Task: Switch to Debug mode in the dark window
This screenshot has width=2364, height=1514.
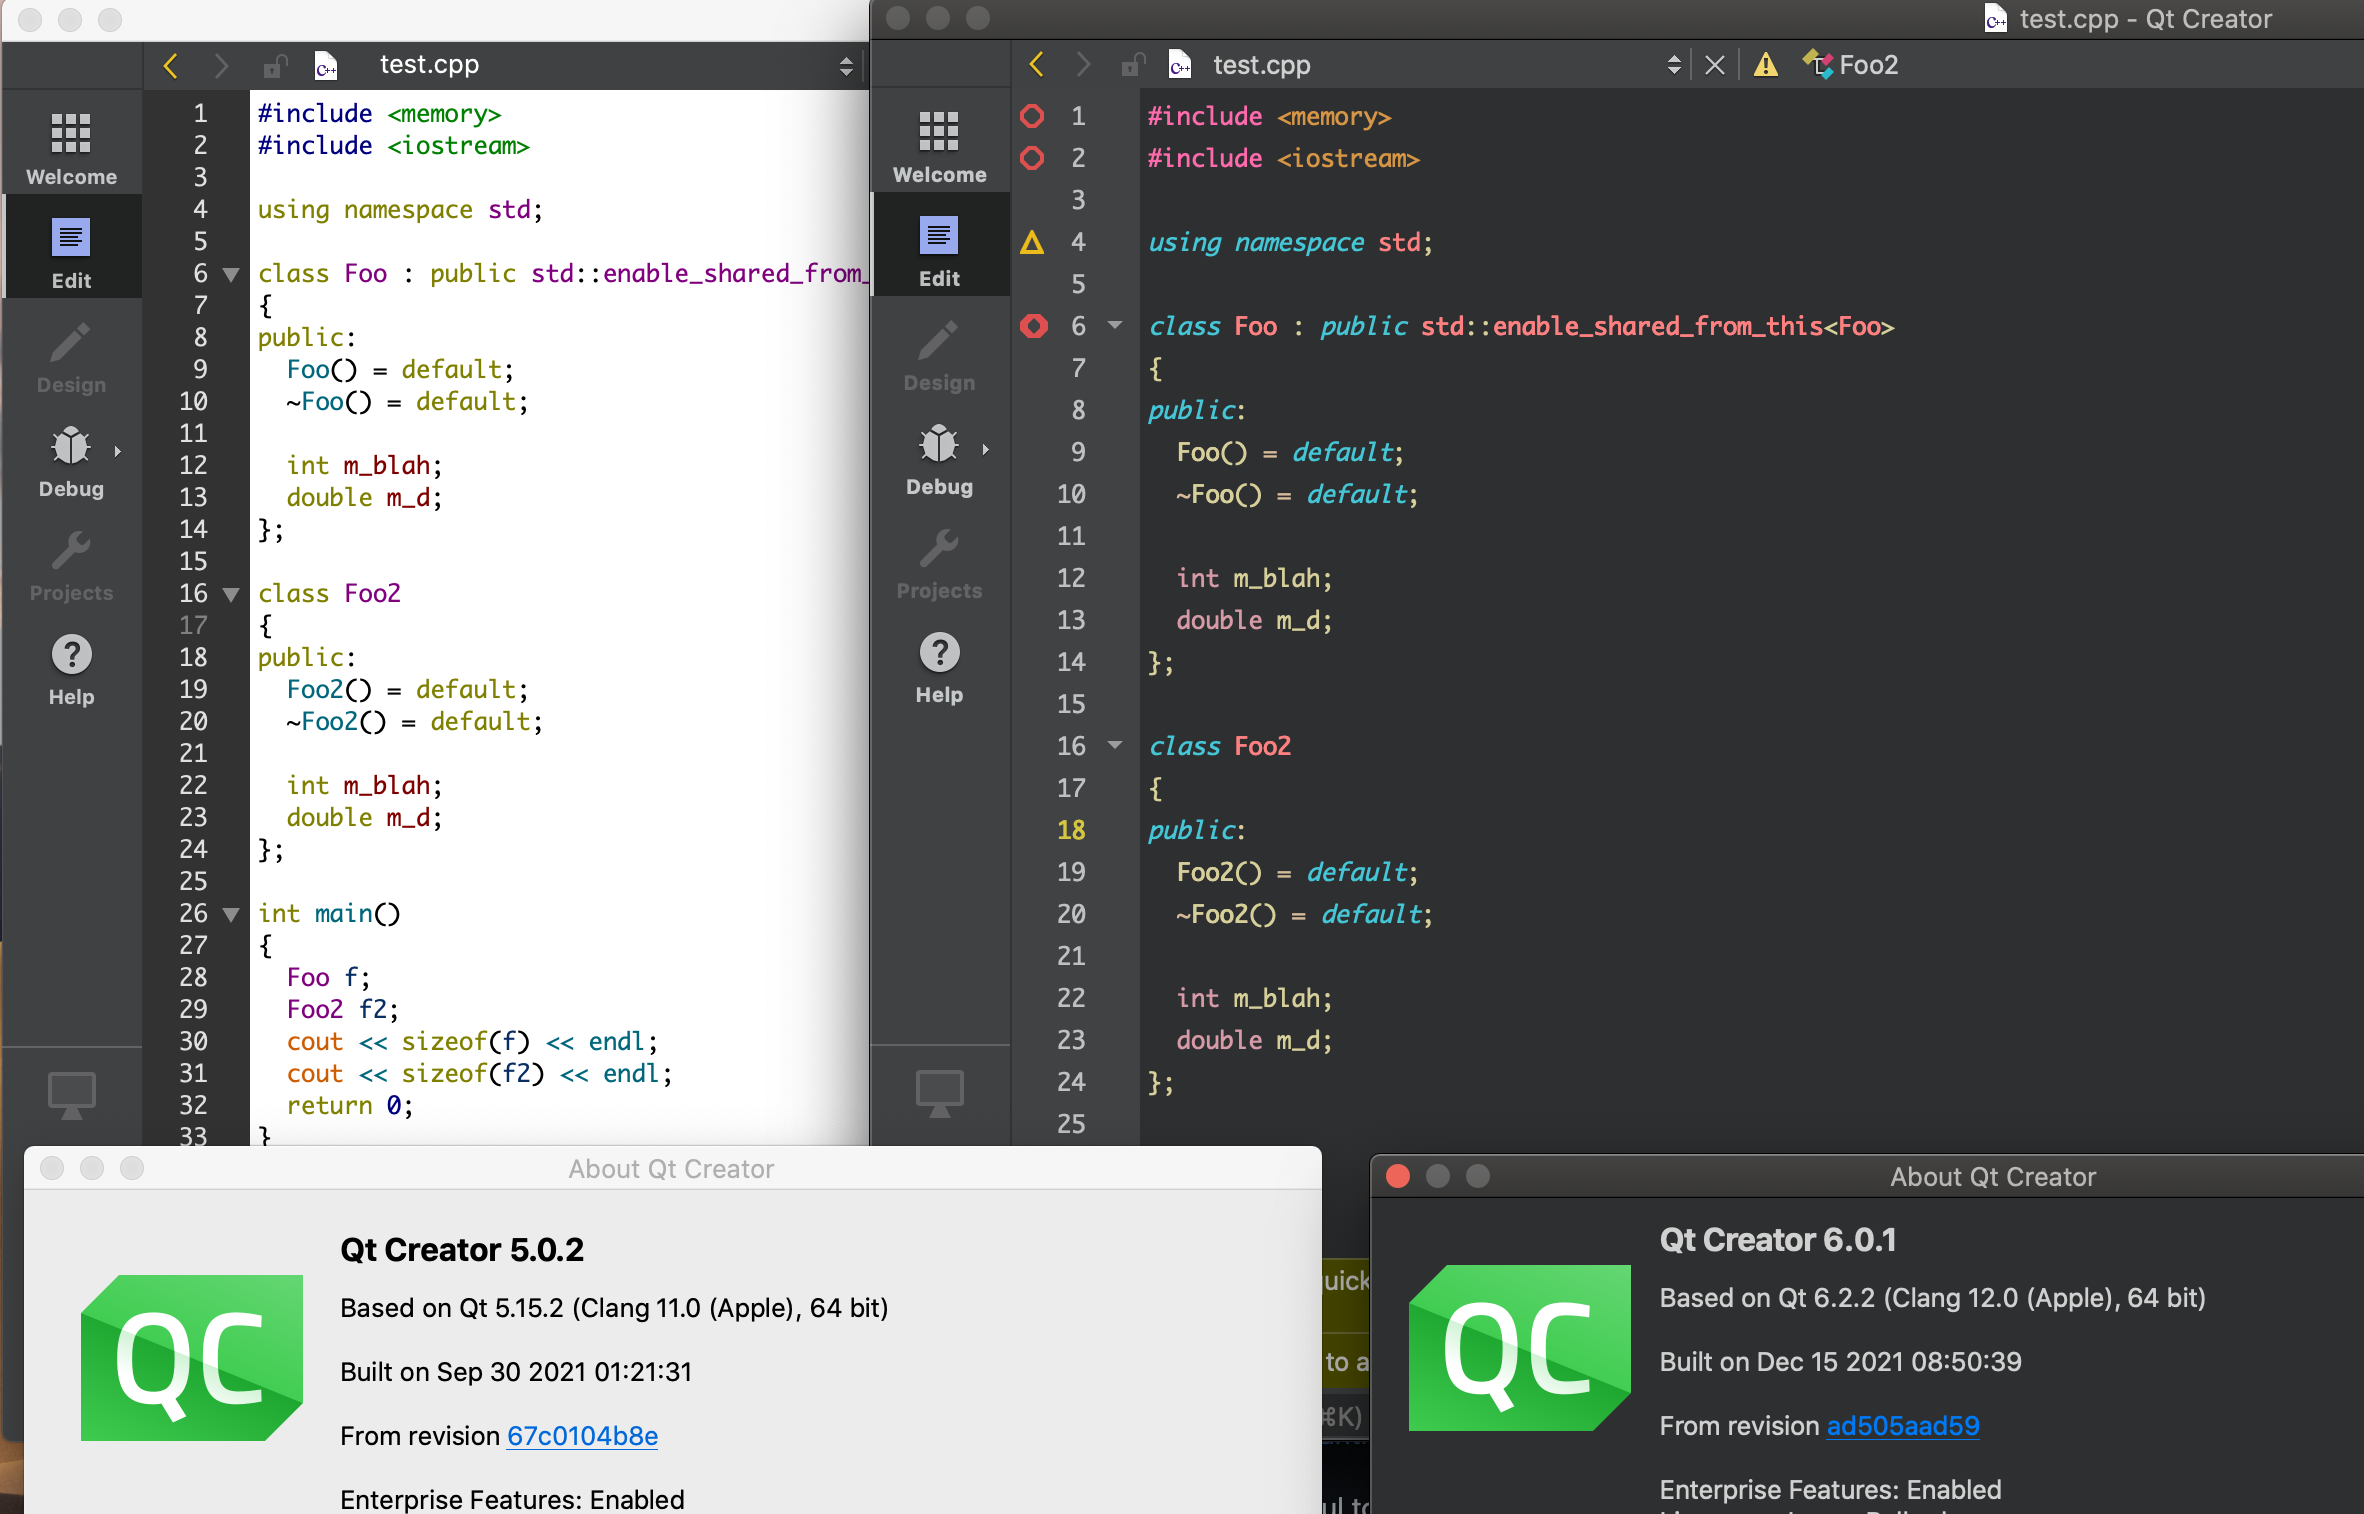Action: pos(939,459)
